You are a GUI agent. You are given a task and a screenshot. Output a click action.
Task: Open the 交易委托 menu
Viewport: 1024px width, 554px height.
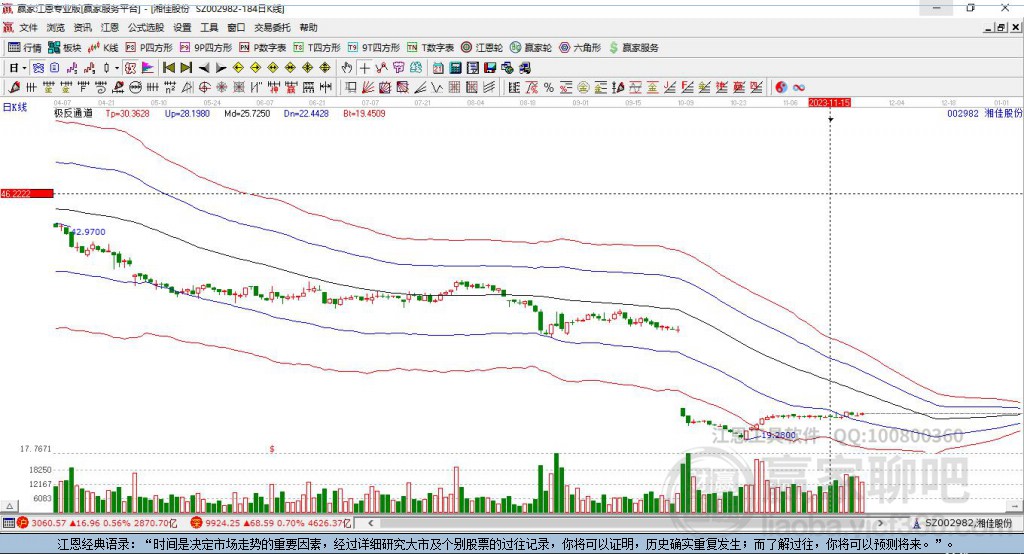click(x=272, y=27)
